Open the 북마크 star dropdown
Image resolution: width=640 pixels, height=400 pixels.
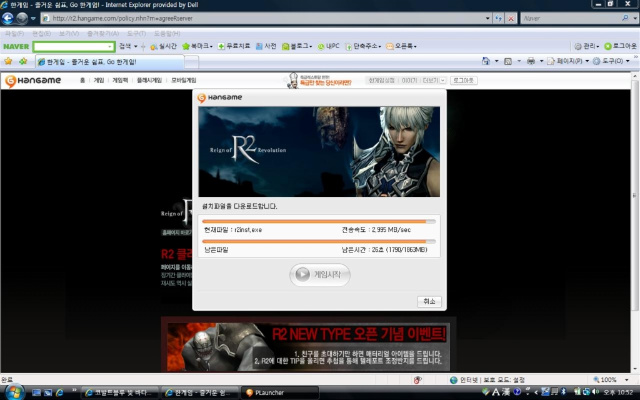point(198,47)
